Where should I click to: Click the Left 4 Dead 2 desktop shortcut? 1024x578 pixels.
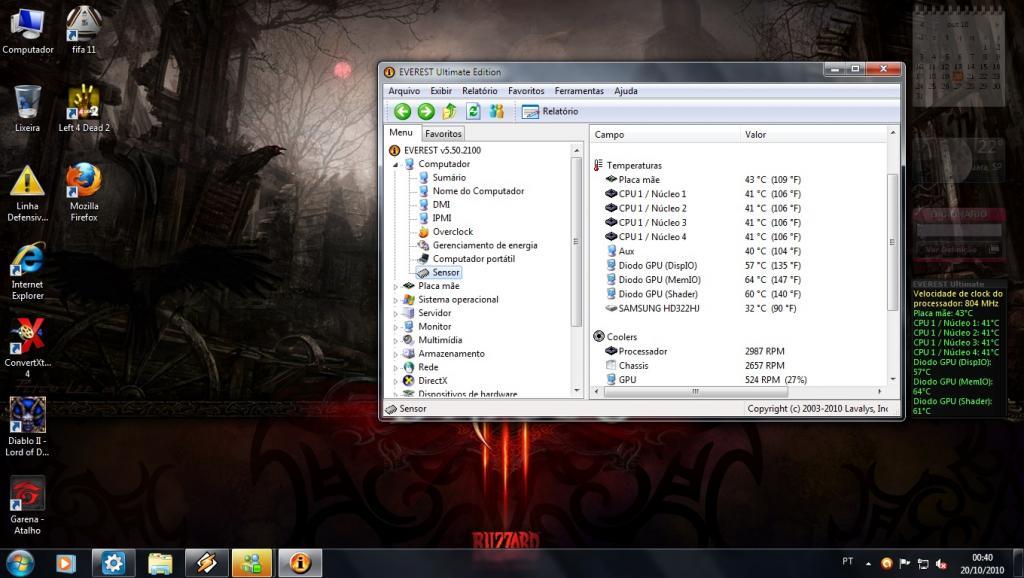coord(84,109)
